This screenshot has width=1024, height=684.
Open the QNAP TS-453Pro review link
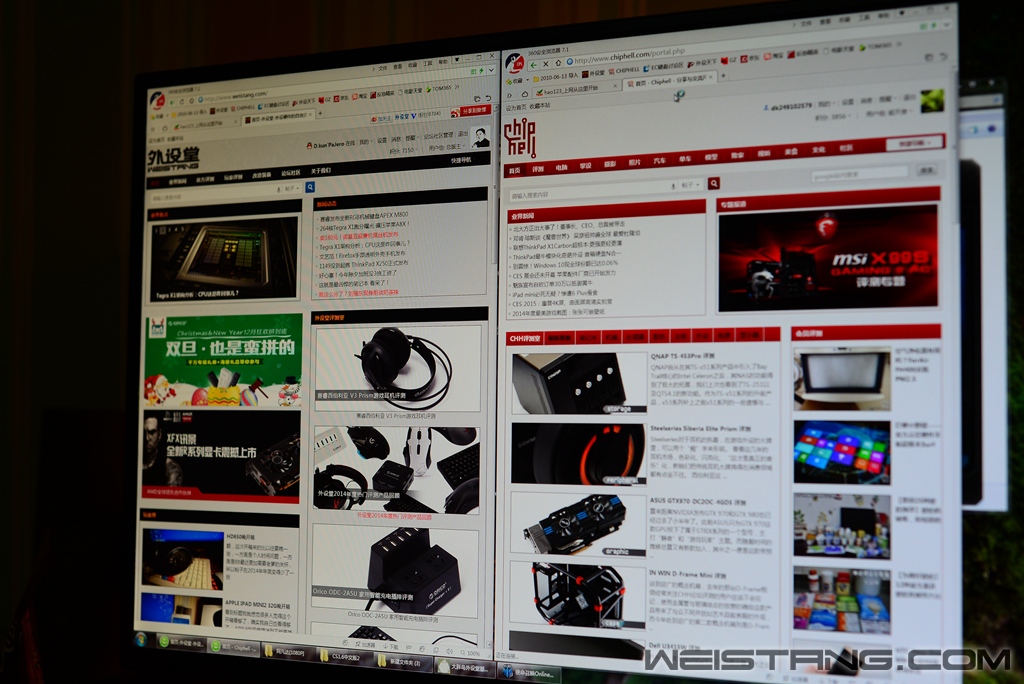[682, 356]
